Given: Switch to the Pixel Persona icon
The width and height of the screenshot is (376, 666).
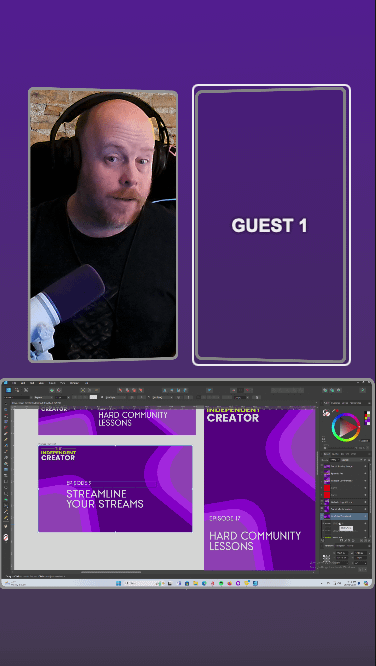Looking at the screenshot, I should coord(17,390).
